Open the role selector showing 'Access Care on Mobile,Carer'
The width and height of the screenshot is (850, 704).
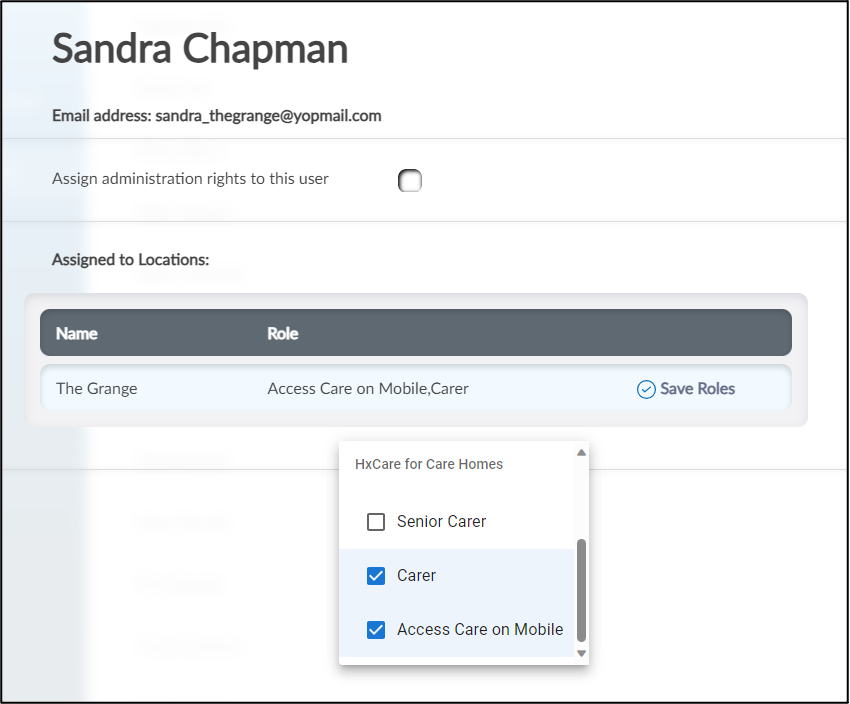[x=368, y=389]
